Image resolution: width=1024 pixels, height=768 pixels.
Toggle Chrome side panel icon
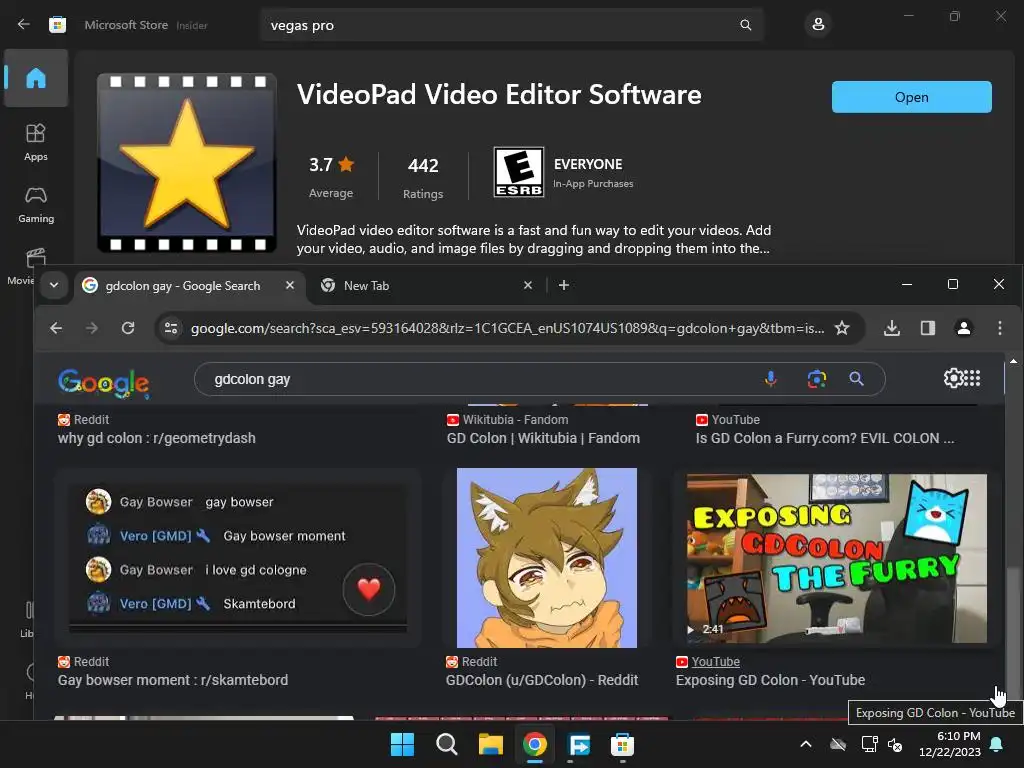pos(927,328)
